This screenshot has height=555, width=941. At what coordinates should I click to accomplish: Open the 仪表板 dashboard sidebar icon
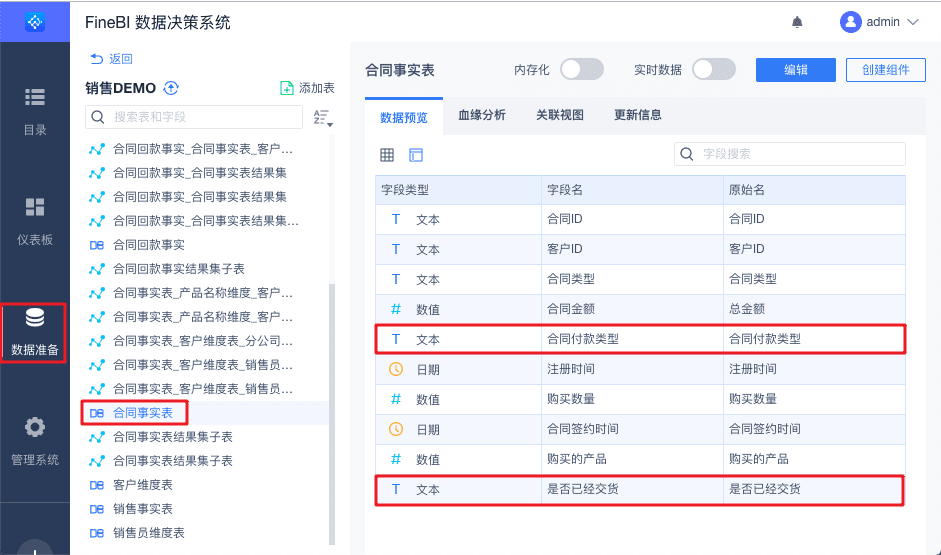35,208
